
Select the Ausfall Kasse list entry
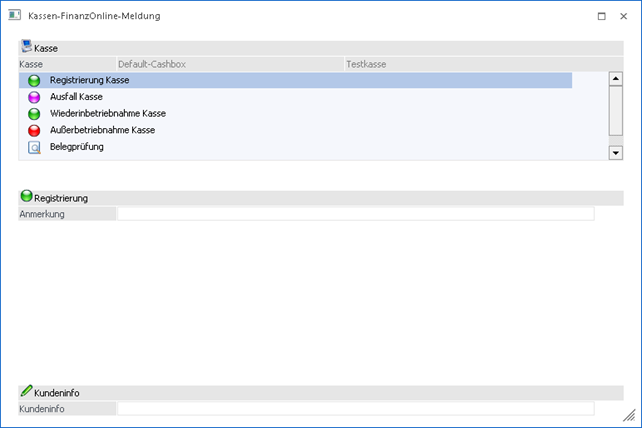click(x=76, y=97)
